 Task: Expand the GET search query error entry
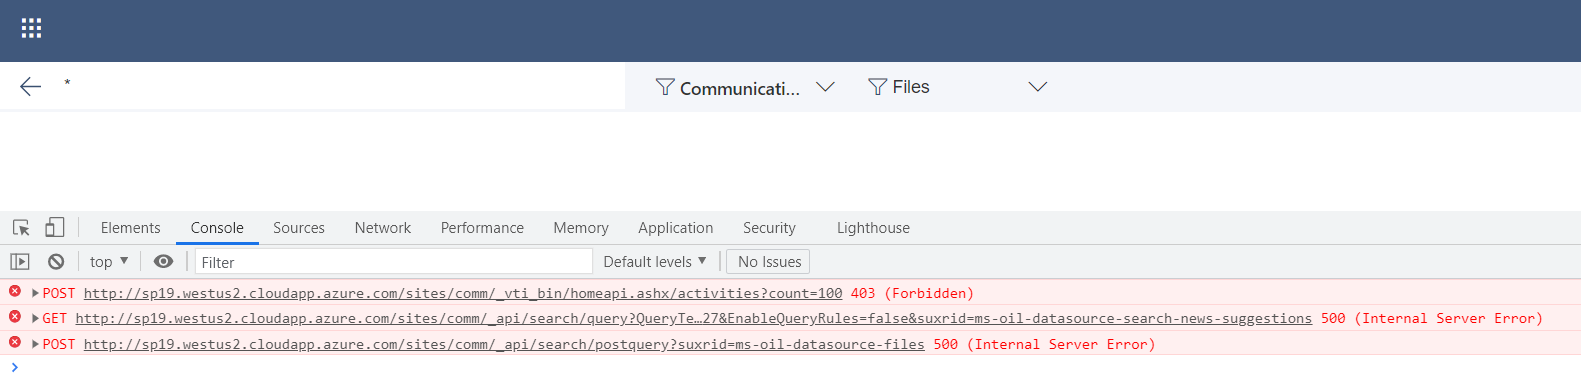(36, 318)
